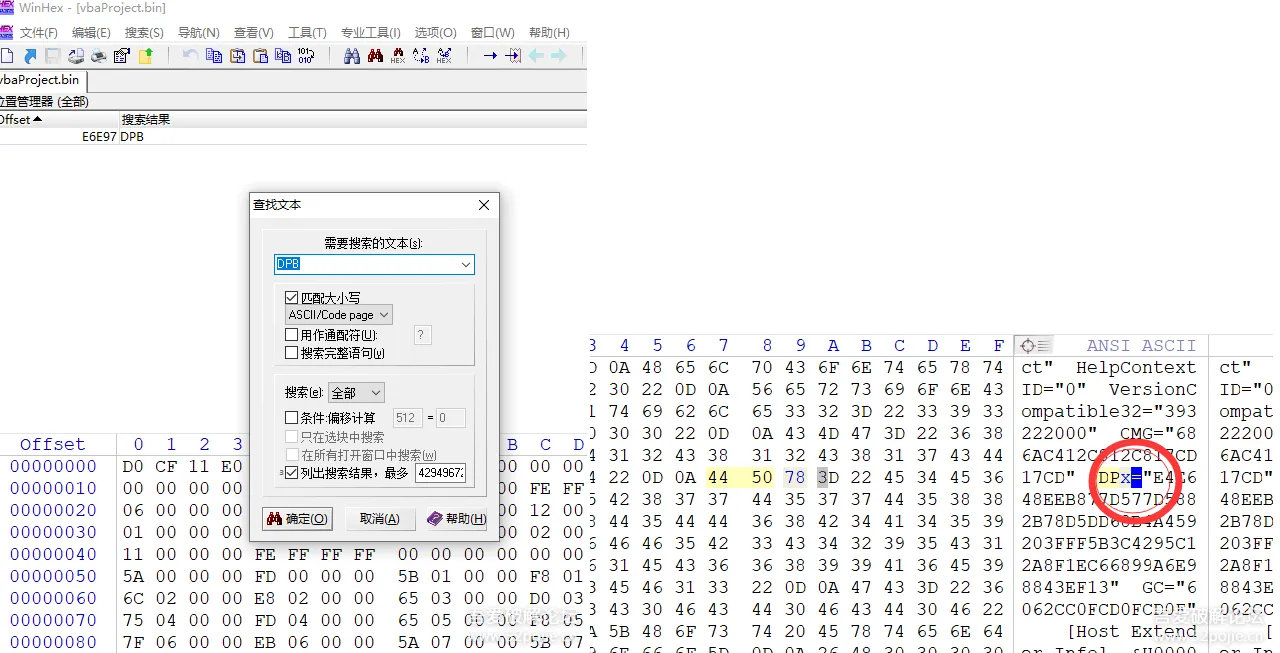Expand the 搜索 direction dropdown showing 全部
1280x653 pixels.
point(356,393)
